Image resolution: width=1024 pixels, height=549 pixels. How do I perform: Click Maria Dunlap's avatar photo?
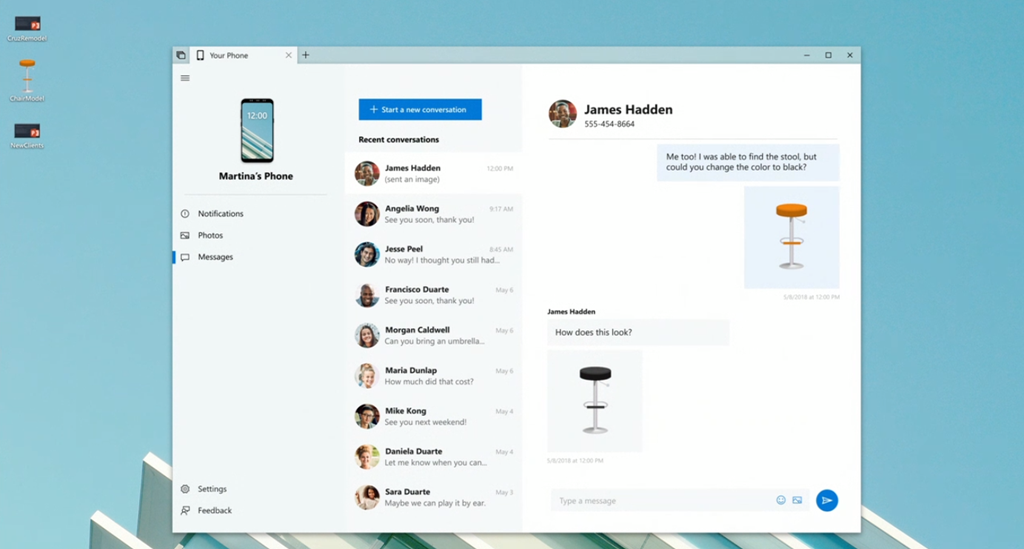(x=367, y=376)
